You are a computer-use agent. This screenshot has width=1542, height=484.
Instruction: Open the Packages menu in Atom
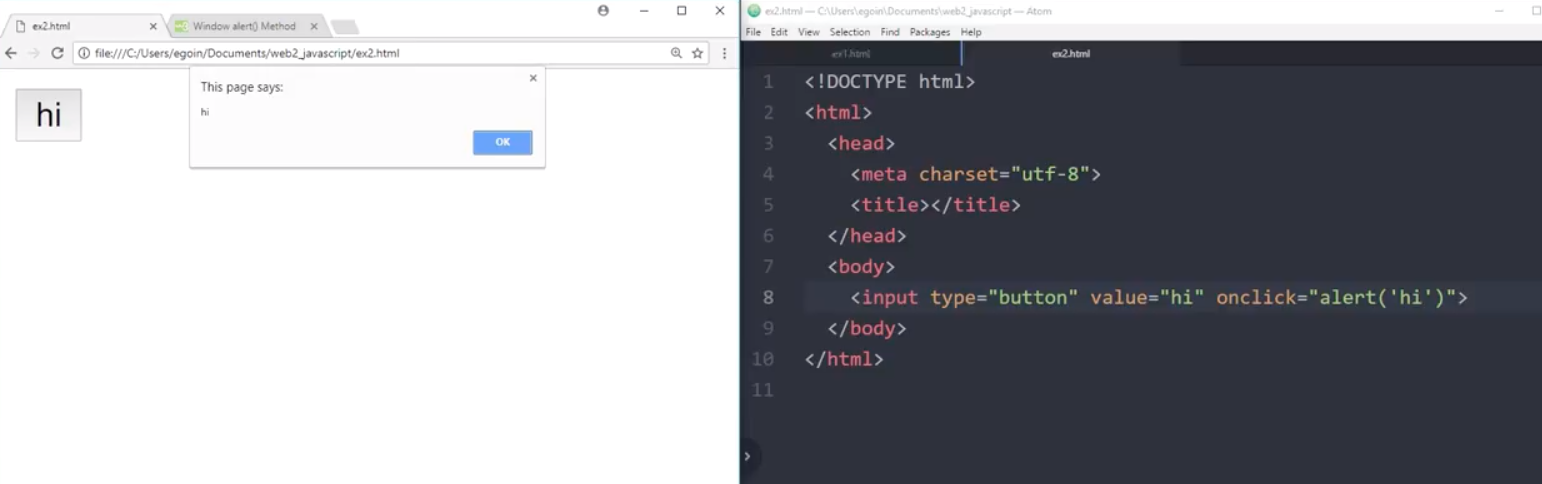(x=930, y=32)
